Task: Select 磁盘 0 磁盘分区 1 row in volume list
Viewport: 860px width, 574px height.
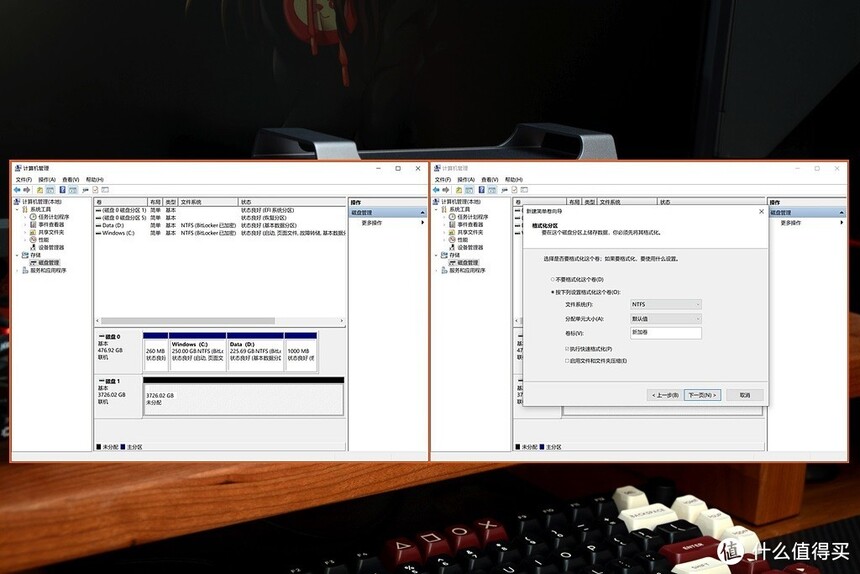Action: 220,210
